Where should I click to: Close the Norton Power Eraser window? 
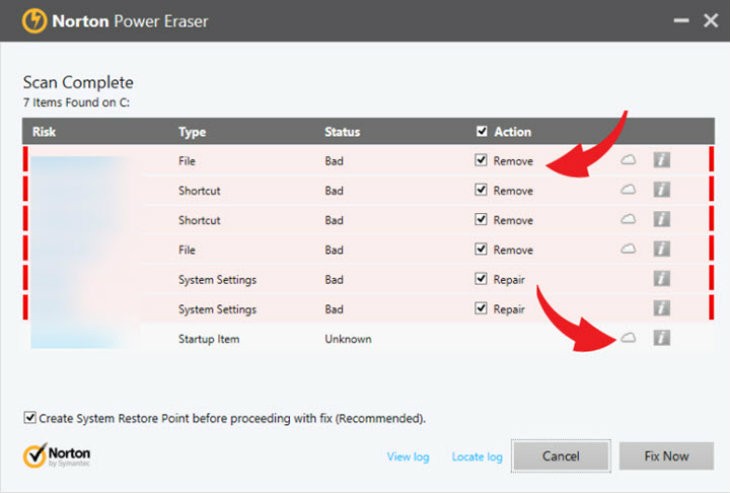(711, 20)
